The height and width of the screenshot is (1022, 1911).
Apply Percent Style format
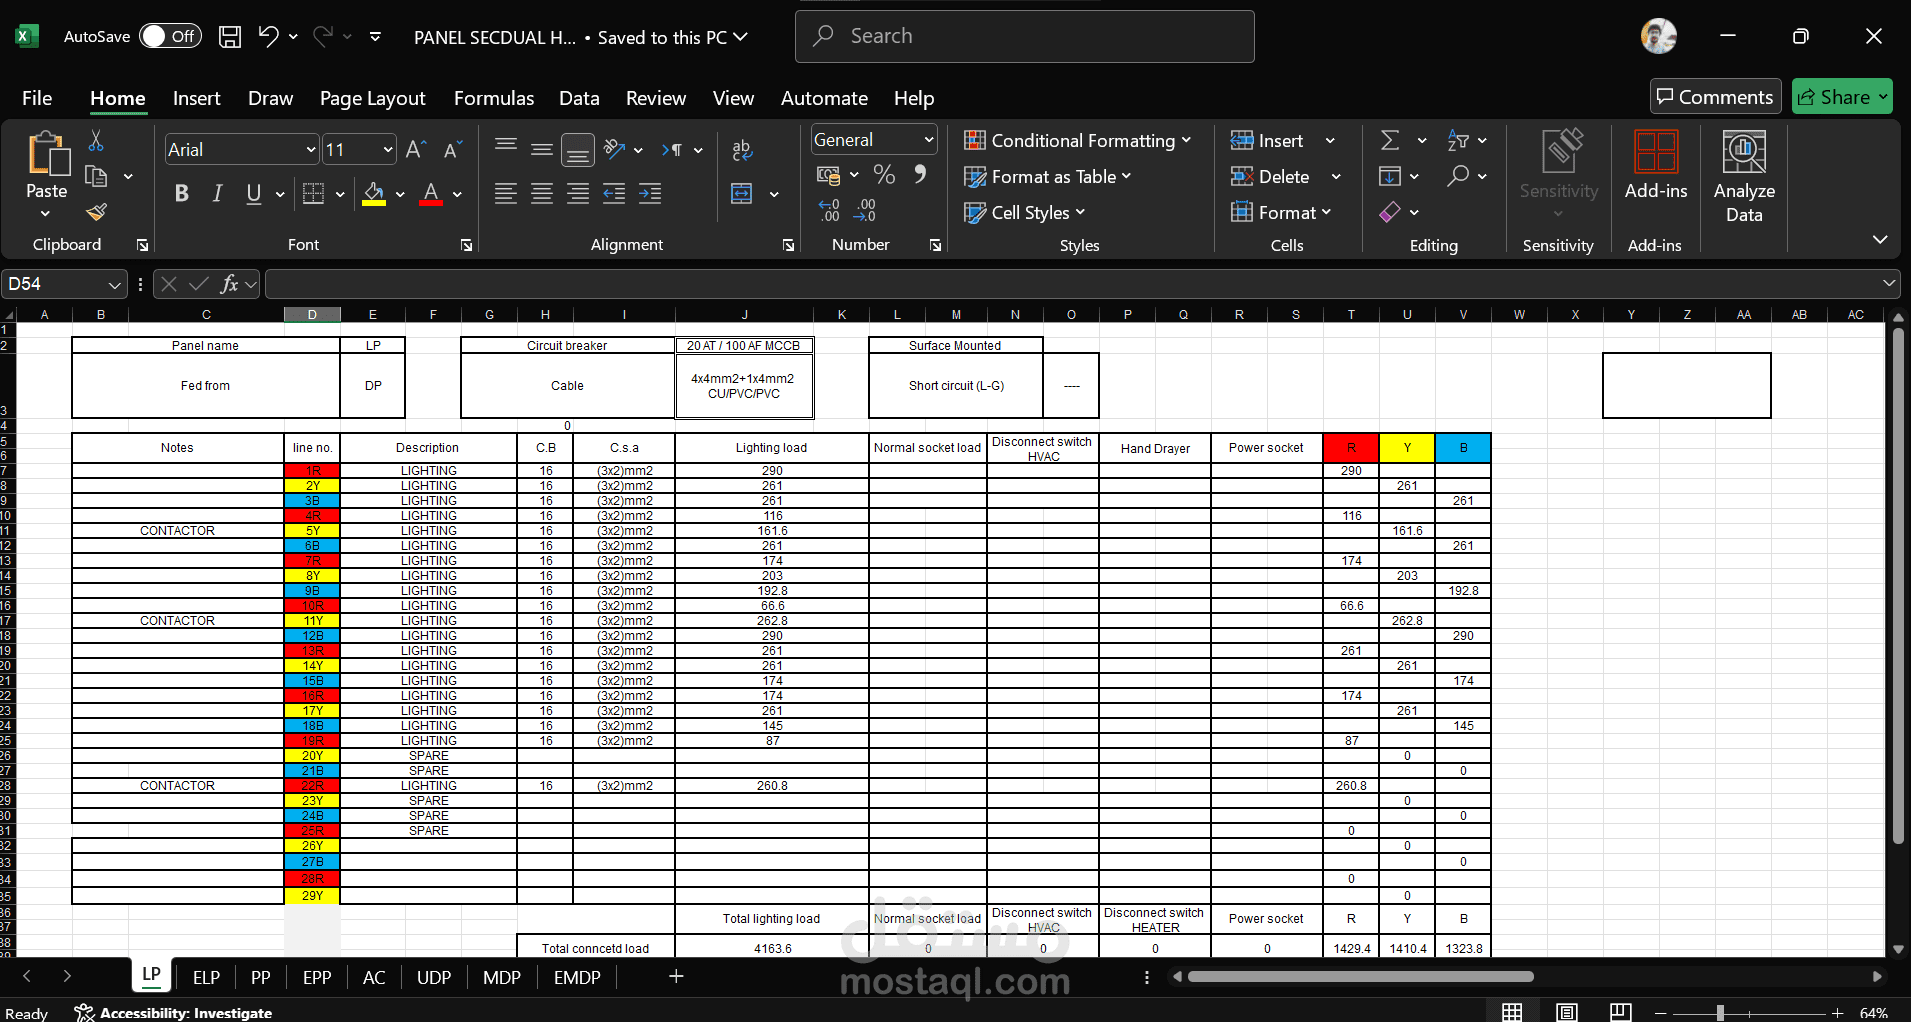pos(884,175)
